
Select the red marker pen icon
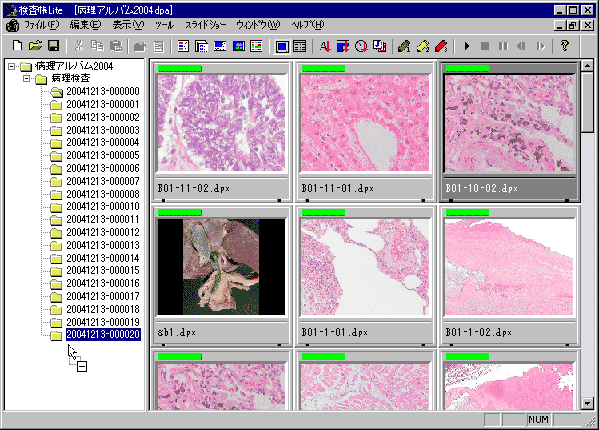tap(441, 47)
